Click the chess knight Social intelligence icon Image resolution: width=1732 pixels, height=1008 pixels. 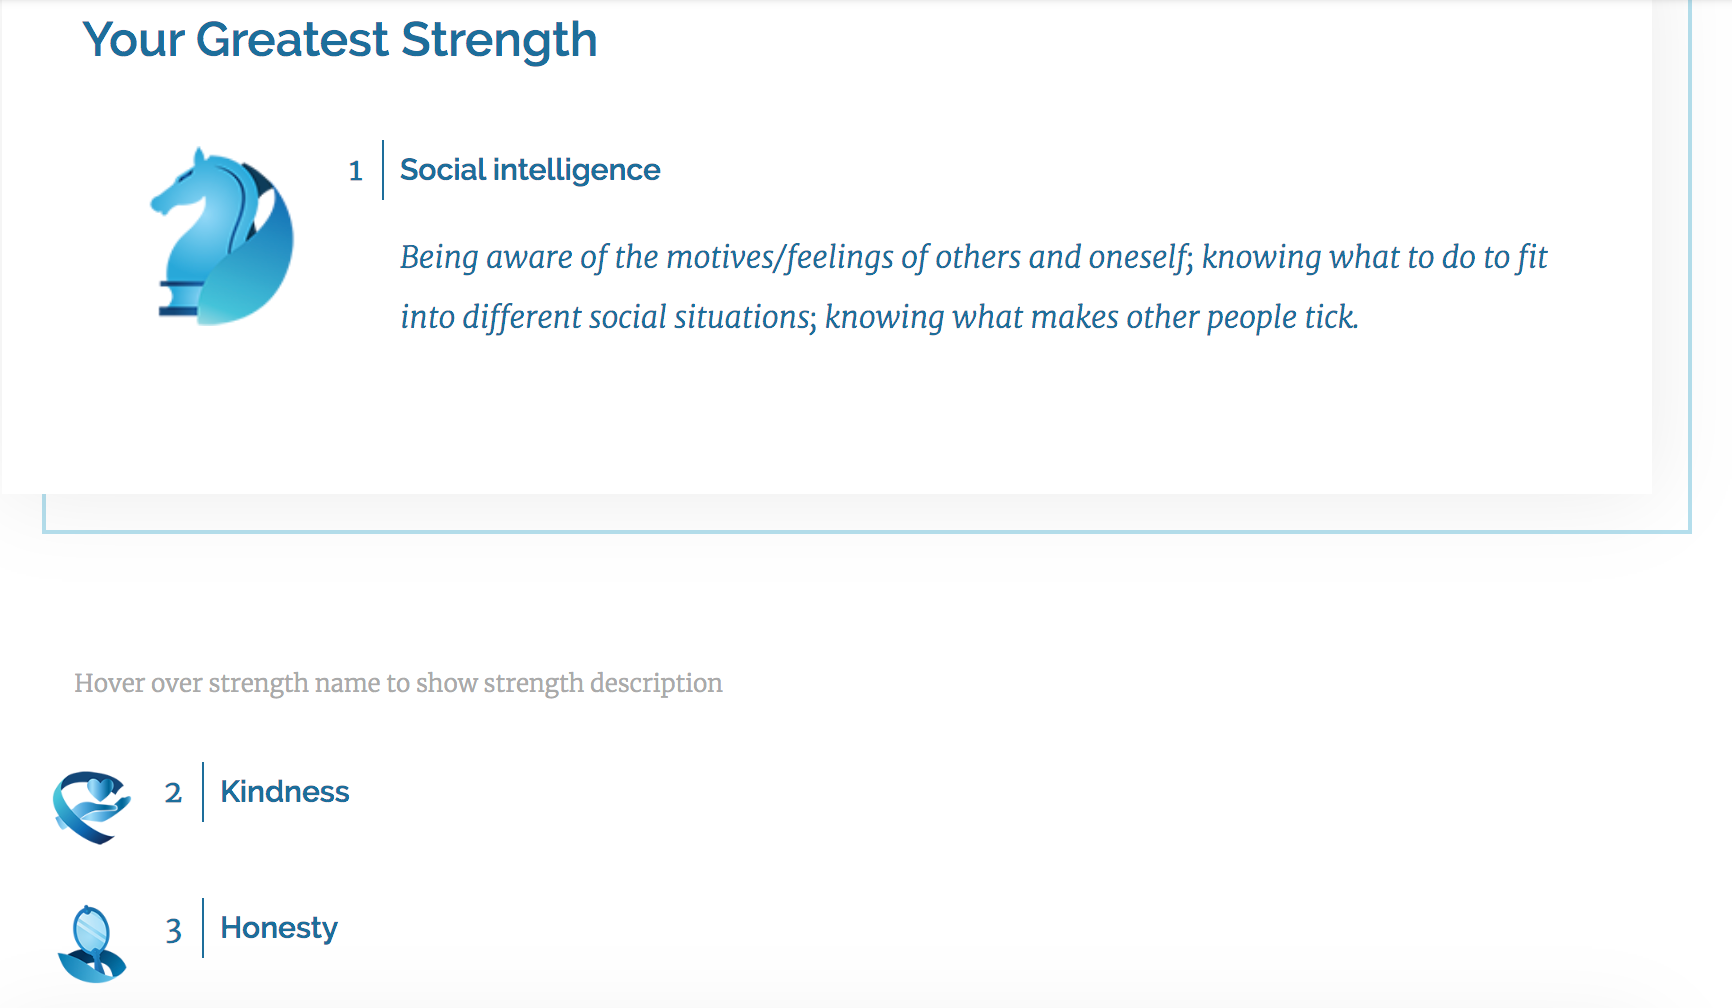(222, 236)
